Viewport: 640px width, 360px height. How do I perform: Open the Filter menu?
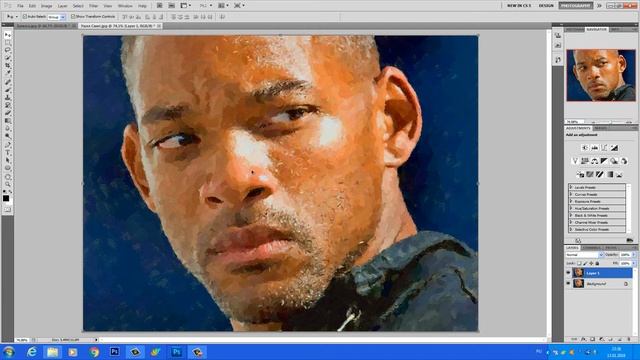point(93,6)
